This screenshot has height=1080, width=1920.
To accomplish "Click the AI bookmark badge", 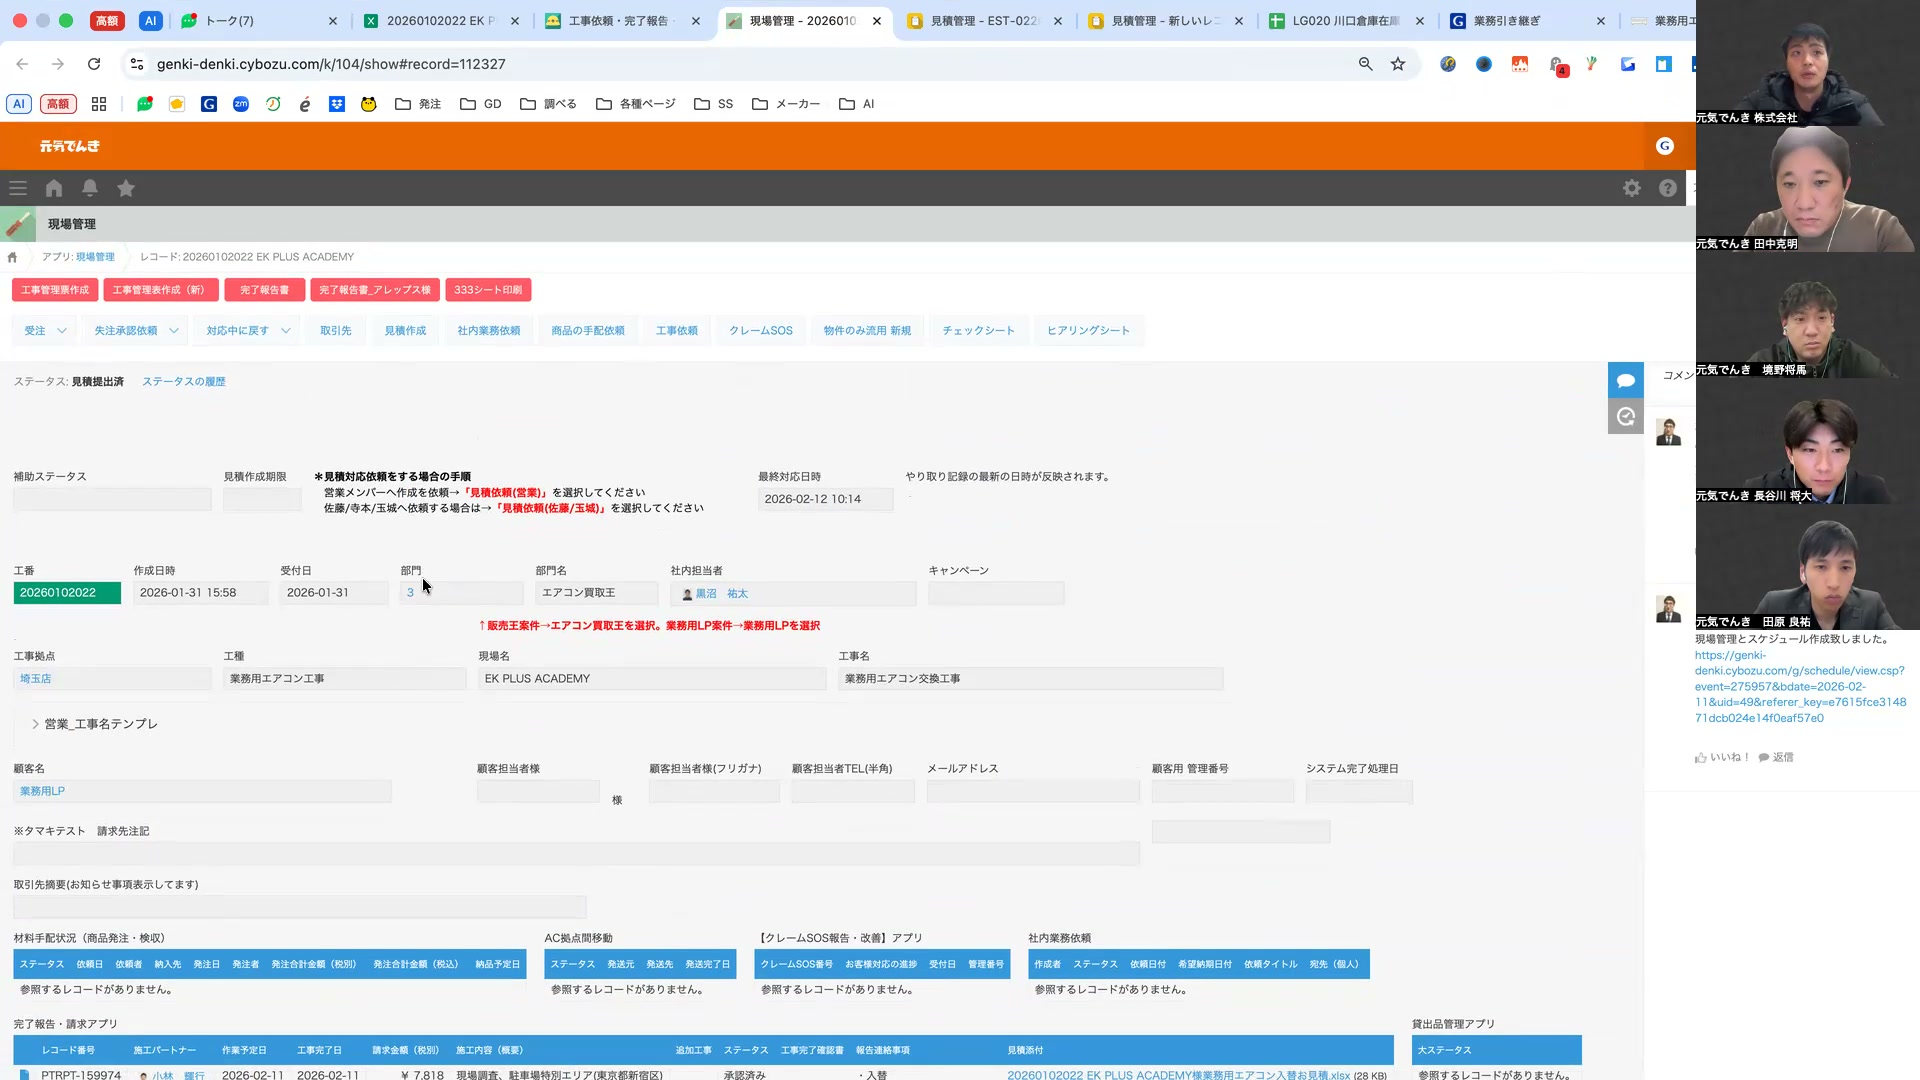I will [18, 104].
